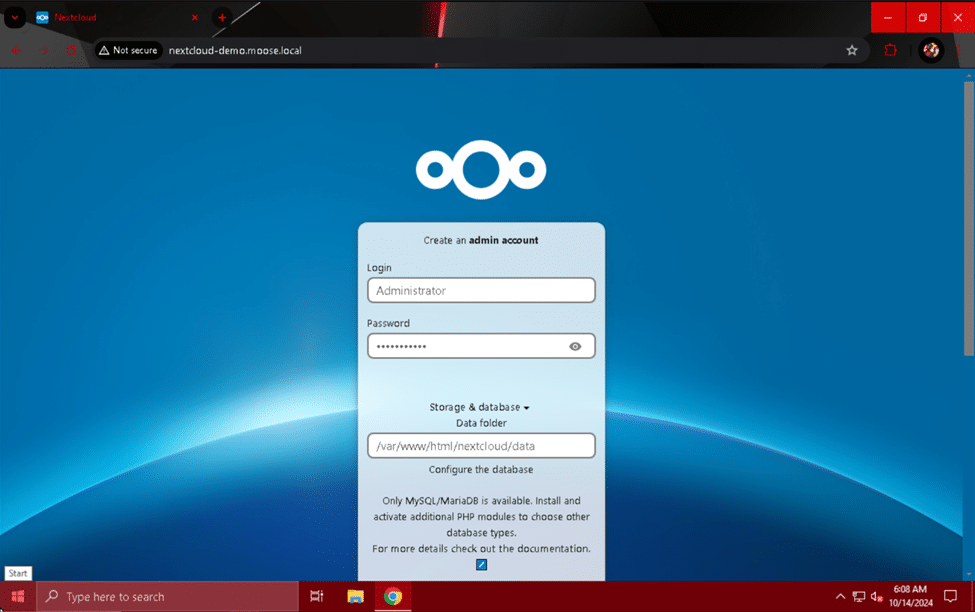
Task: View the Not secure site information
Action: 128,50
